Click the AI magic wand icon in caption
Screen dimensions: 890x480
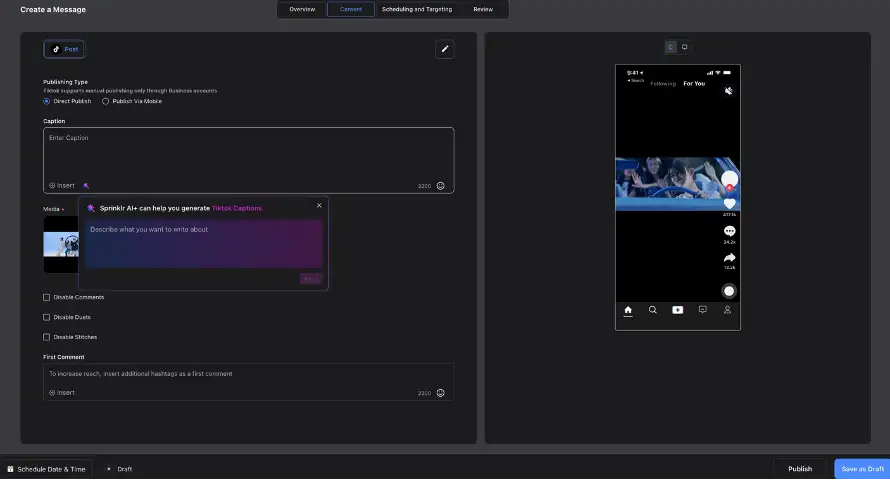(86, 186)
